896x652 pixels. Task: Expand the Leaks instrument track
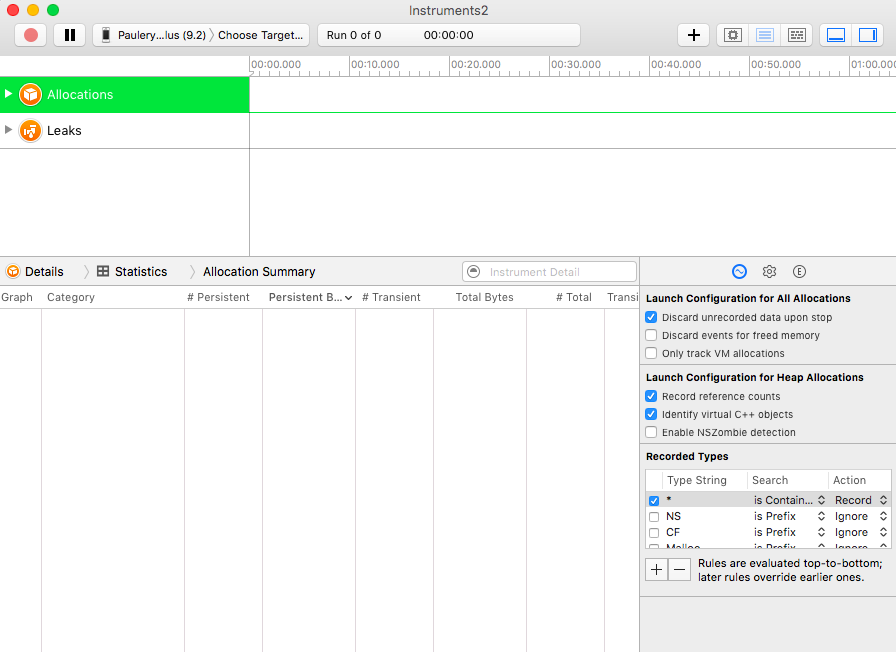[x=8, y=130]
